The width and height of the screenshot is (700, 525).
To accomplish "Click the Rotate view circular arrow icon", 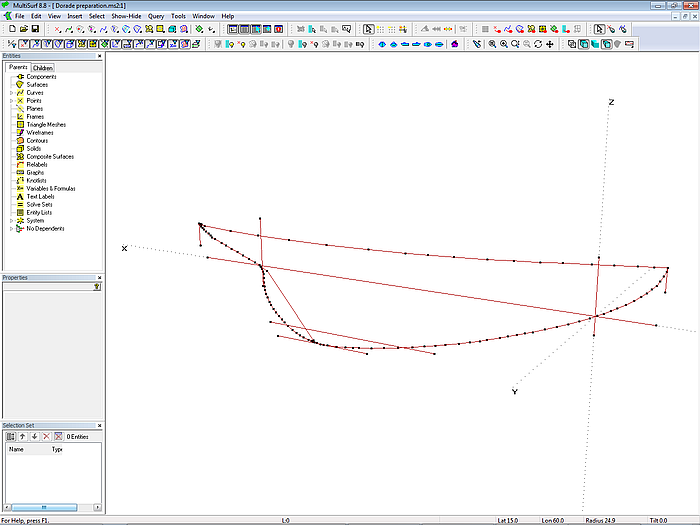I will click(539, 44).
